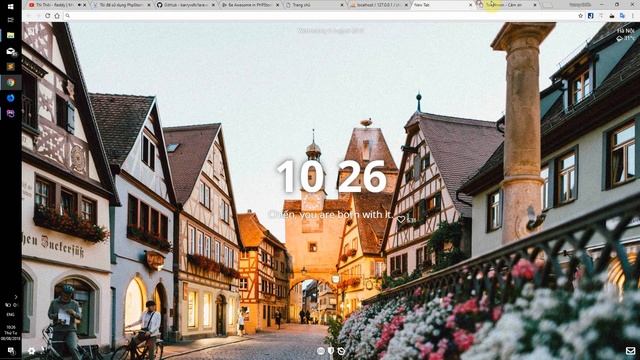Click the date text at top center
The height and width of the screenshot is (360, 640).
tap(331, 31)
